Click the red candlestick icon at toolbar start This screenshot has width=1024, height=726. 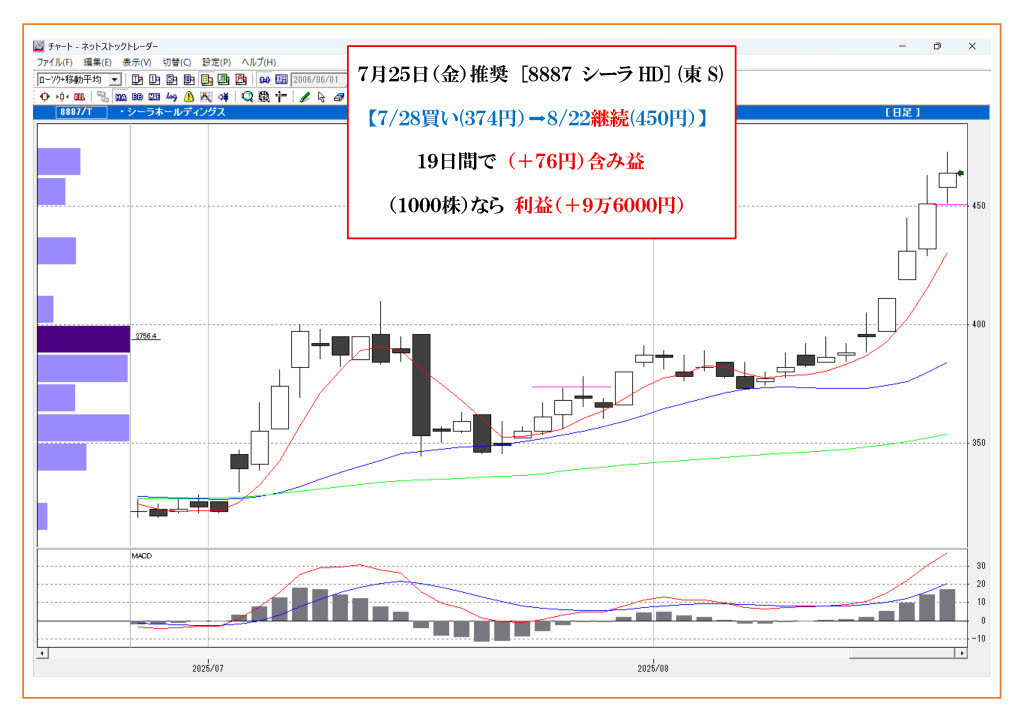44,97
